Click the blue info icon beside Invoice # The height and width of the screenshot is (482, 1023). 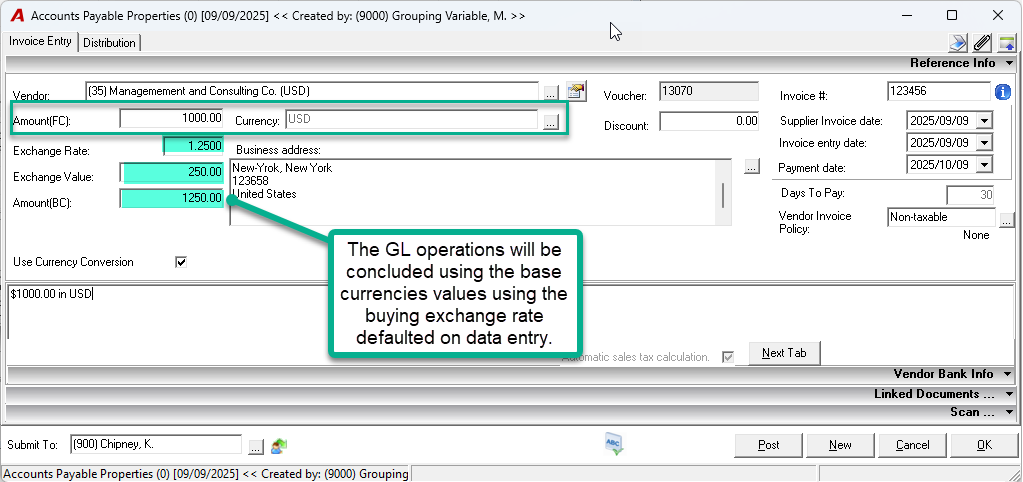pos(1002,93)
